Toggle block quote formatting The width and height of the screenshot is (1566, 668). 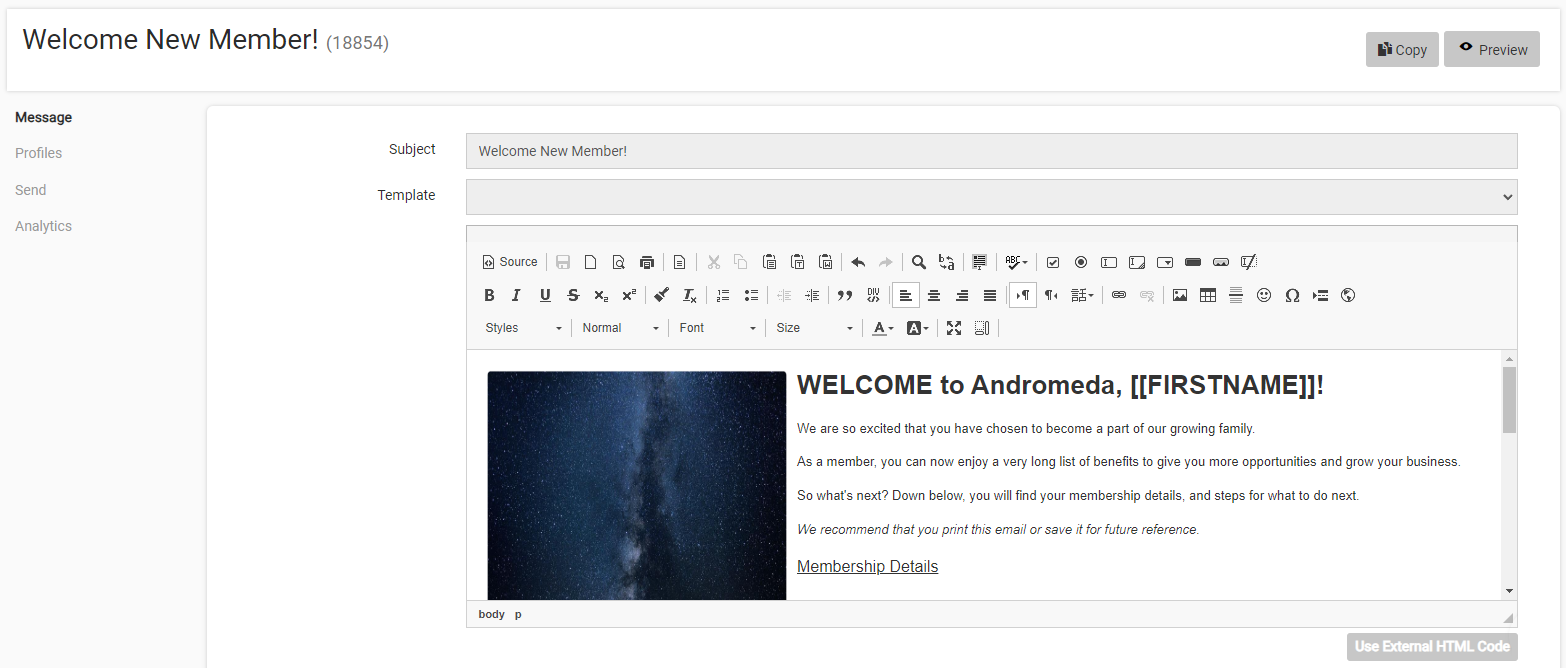pos(845,295)
